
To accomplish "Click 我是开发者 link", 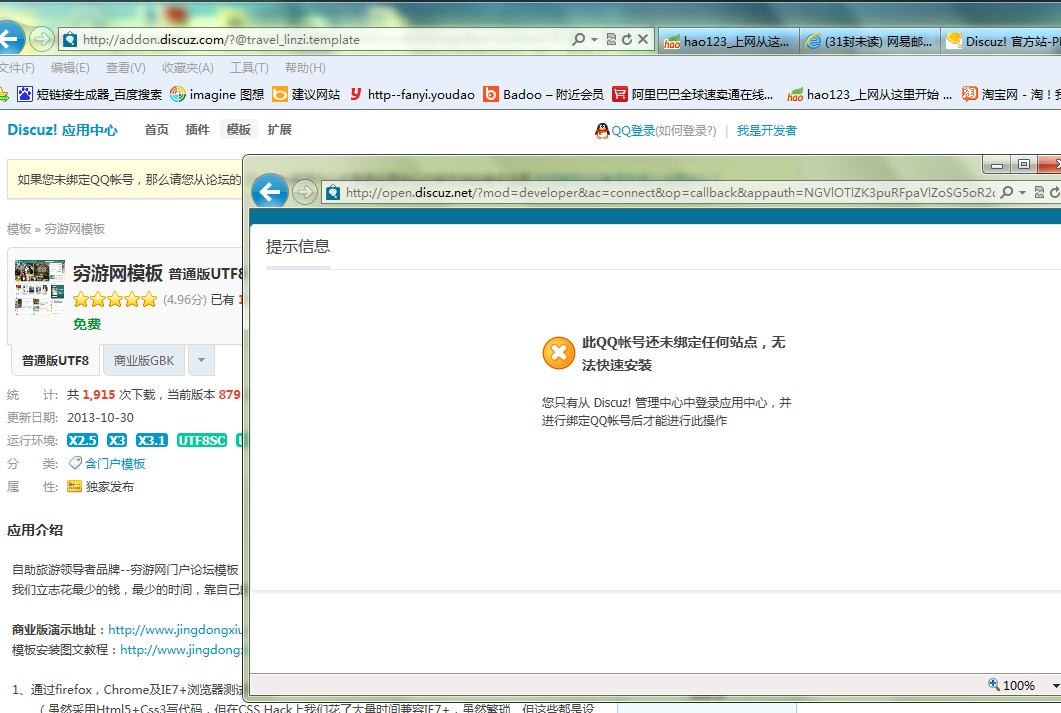I will (x=767, y=131).
